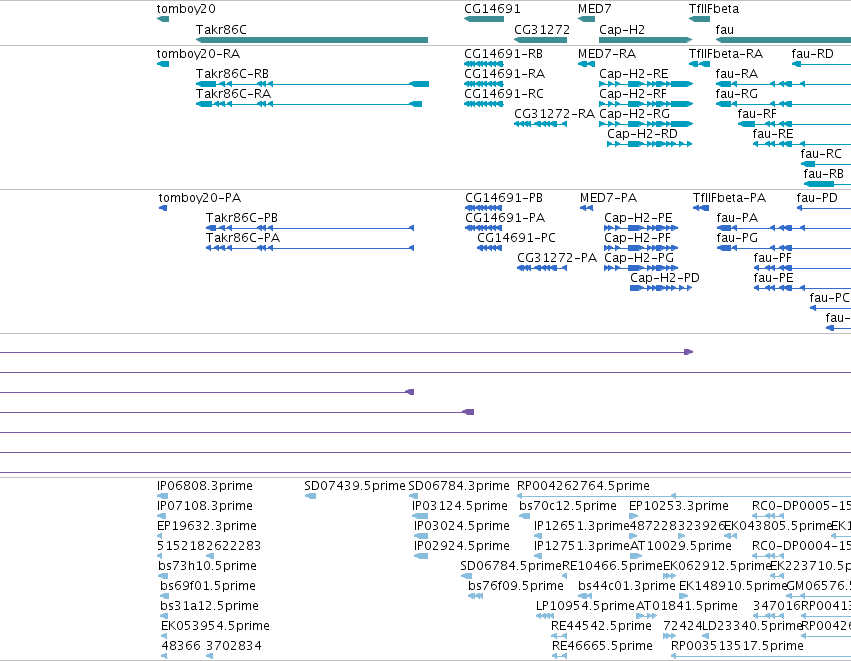
Task: Select protein label fau-PG
Action: tap(737, 238)
